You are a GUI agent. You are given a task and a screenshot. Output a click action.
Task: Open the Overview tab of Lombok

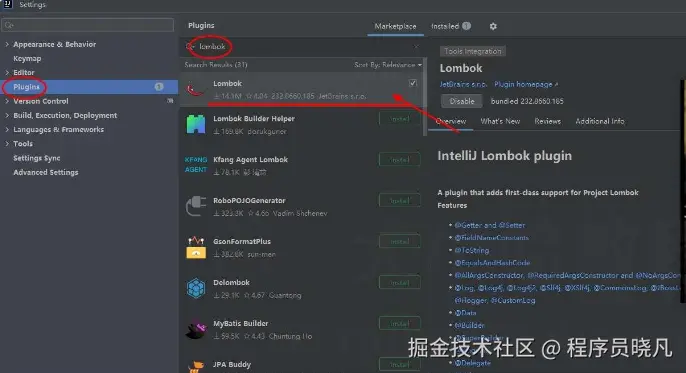tap(451, 121)
